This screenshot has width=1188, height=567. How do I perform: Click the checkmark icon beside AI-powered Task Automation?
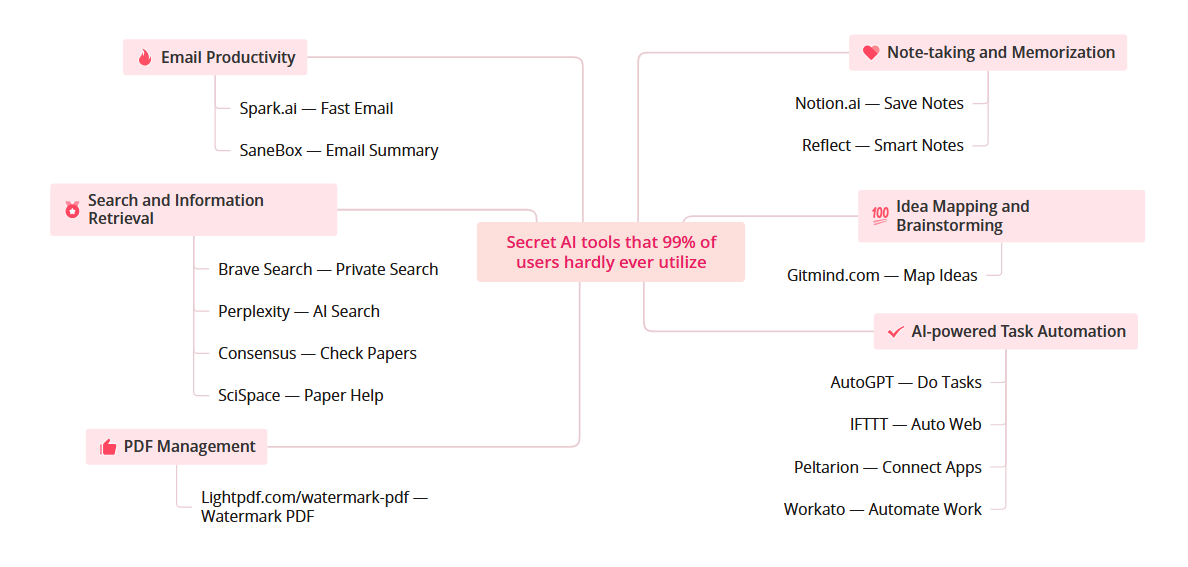(896, 332)
